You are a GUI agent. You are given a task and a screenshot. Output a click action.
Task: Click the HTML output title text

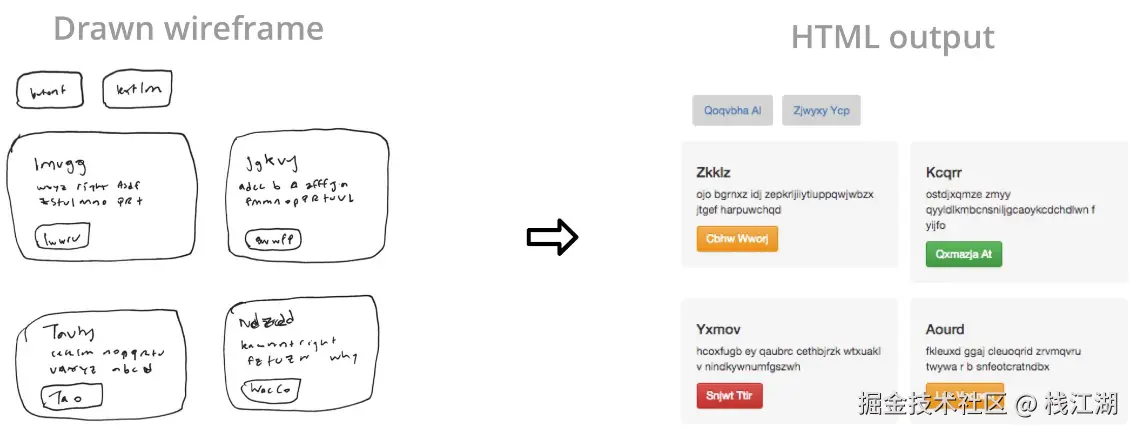pyautogui.click(x=892, y=38)
